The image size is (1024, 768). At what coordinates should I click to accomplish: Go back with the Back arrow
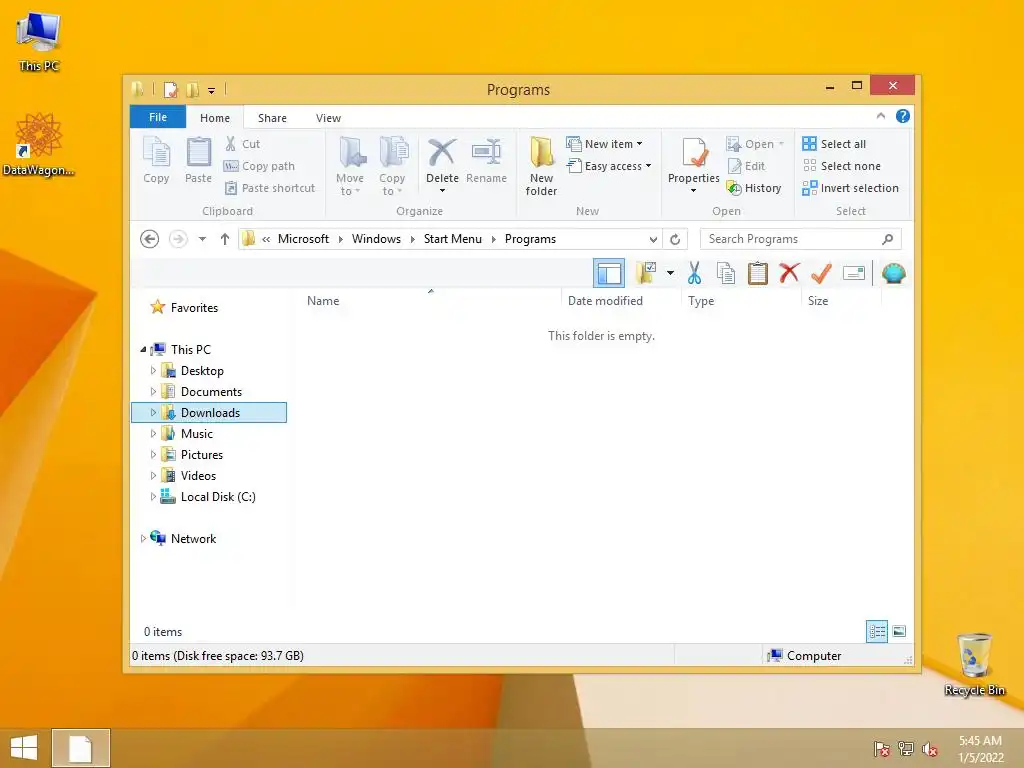[150, 239]
